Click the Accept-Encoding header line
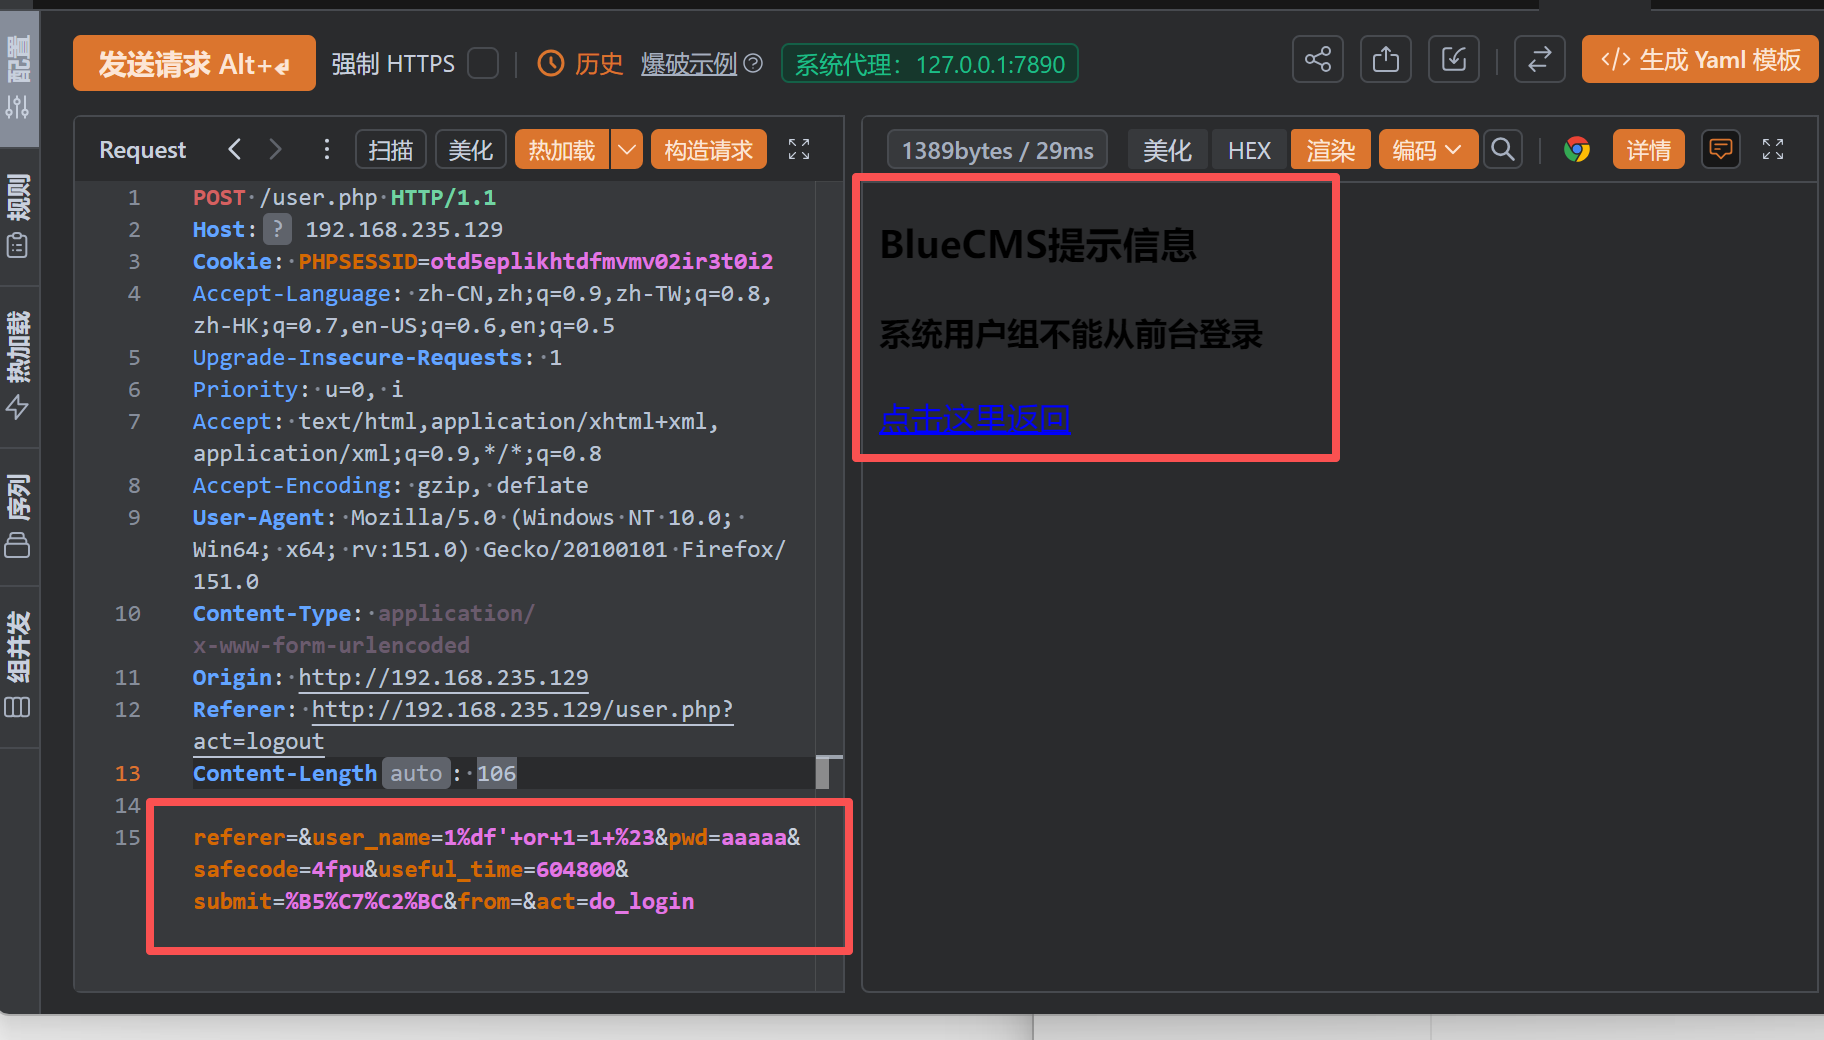This screenshot has width=1824, height=1040. 391,485
